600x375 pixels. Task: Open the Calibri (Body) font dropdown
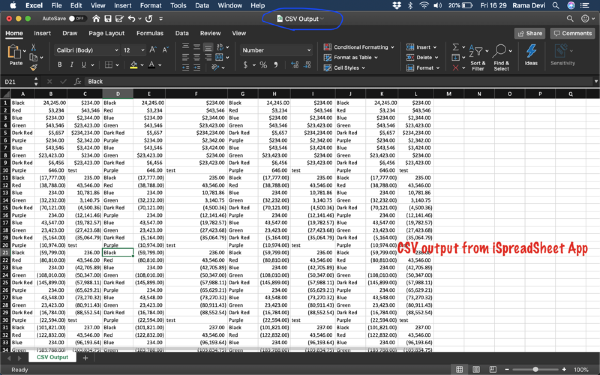tap(87, 50)
